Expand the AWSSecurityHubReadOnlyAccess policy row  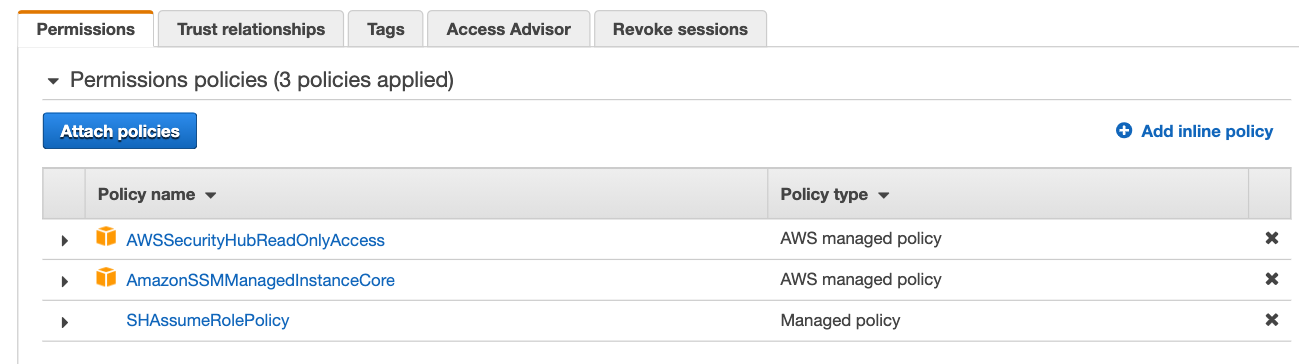65,240
